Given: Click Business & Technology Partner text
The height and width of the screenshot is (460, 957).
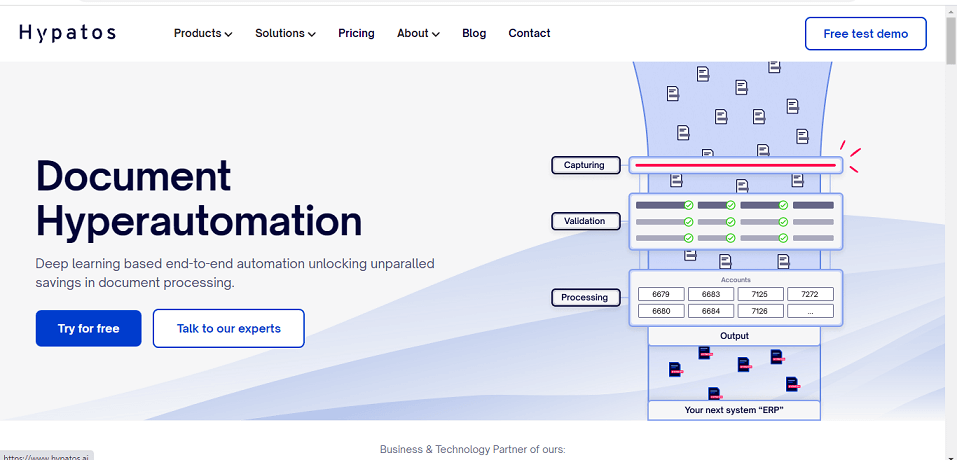Looking at the screenshot, I should pos(472,450).
